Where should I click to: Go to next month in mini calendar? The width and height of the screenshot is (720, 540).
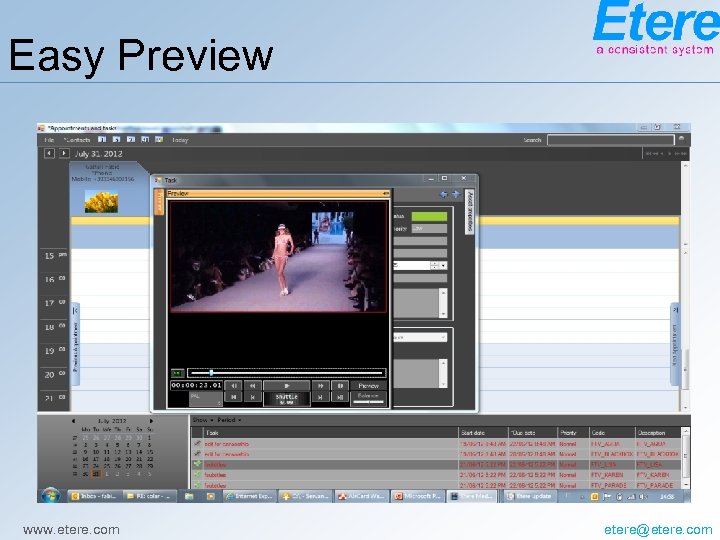[151, 421]
